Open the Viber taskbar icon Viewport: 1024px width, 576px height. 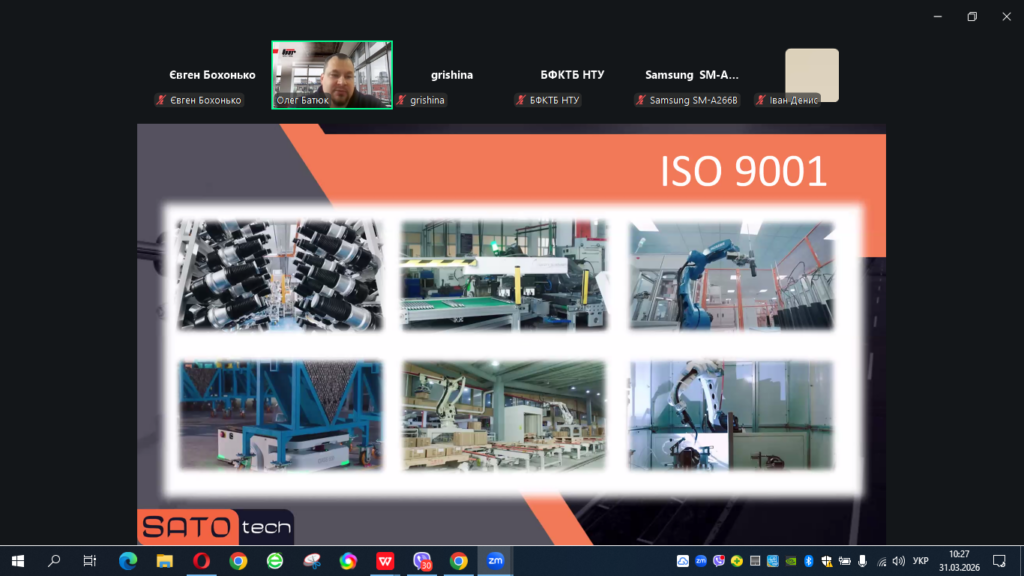[421, 561]
